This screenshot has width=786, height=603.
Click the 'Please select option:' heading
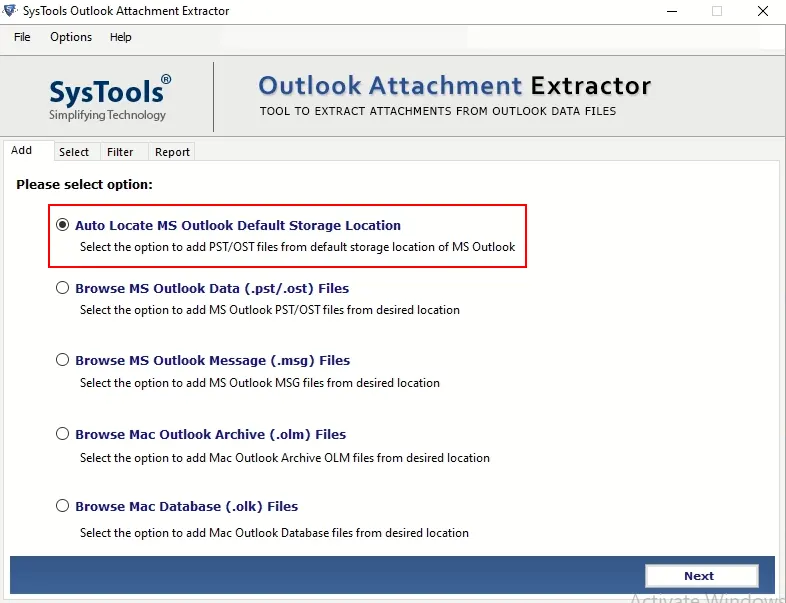tap(84, 184)
